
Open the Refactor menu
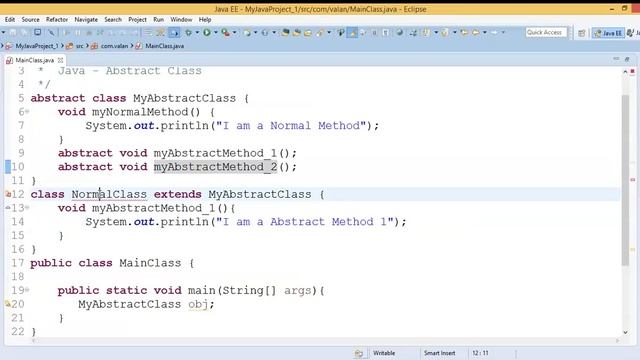point(57,20)
